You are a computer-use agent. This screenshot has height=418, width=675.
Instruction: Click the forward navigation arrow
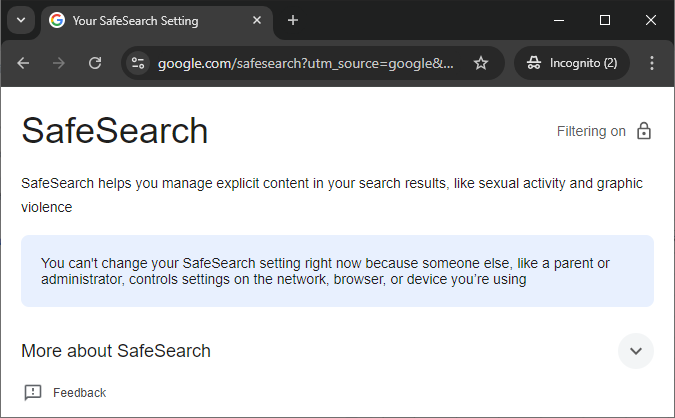59,63
